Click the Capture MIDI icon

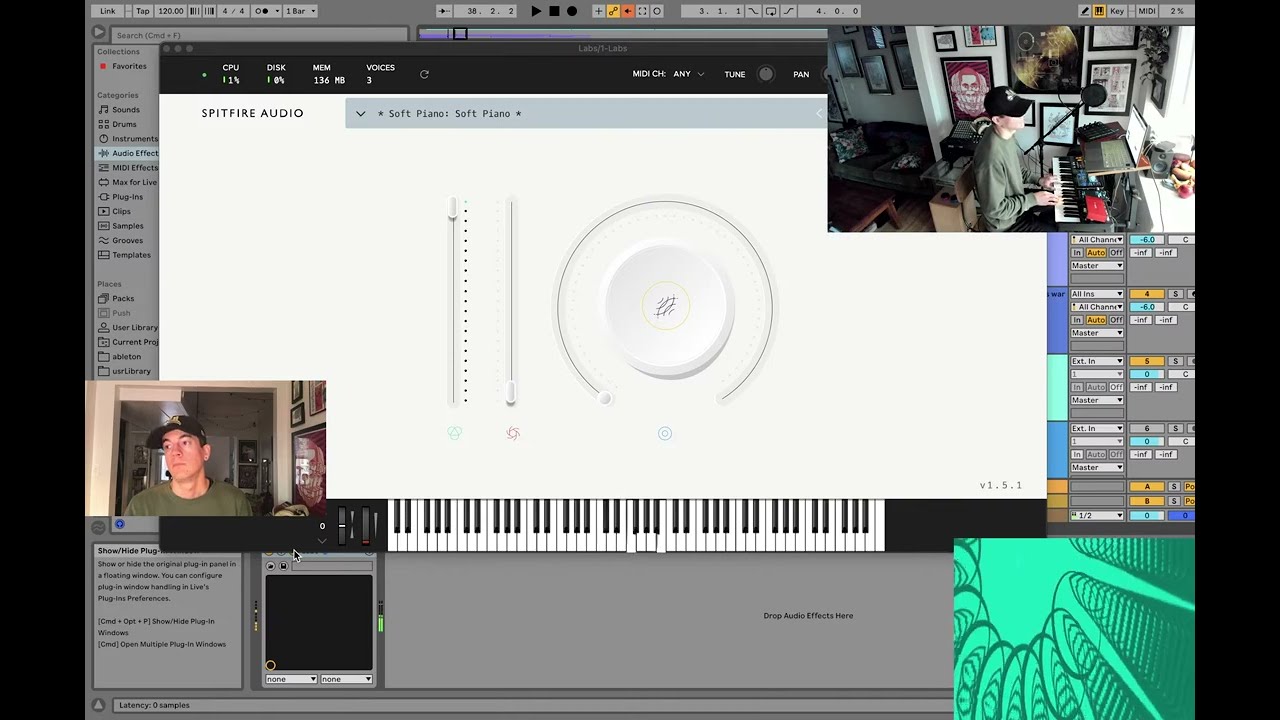click(643, 11)
